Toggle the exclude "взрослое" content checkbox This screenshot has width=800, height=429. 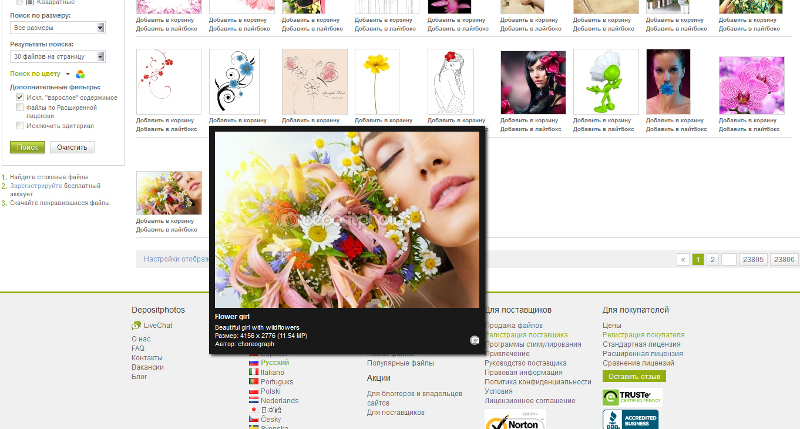(x=20, y=97)
